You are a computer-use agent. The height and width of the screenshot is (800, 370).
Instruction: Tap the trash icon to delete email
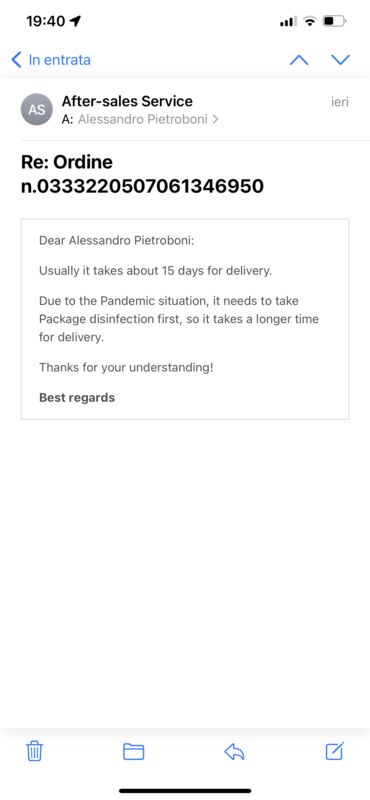[35, 751]
